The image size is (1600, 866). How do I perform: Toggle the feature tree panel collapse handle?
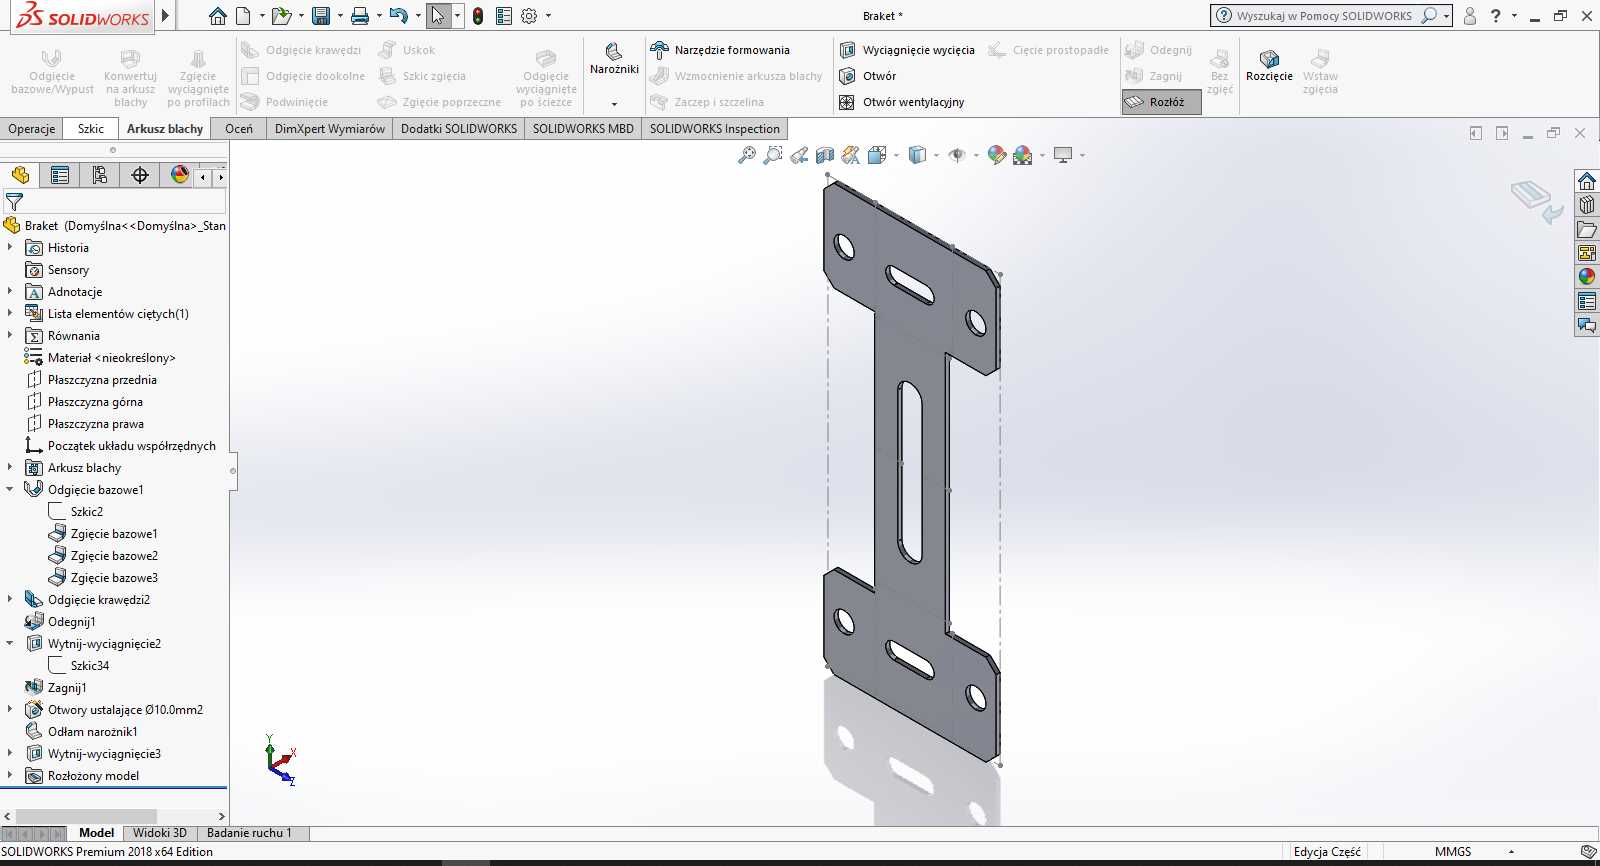point(233,470)
